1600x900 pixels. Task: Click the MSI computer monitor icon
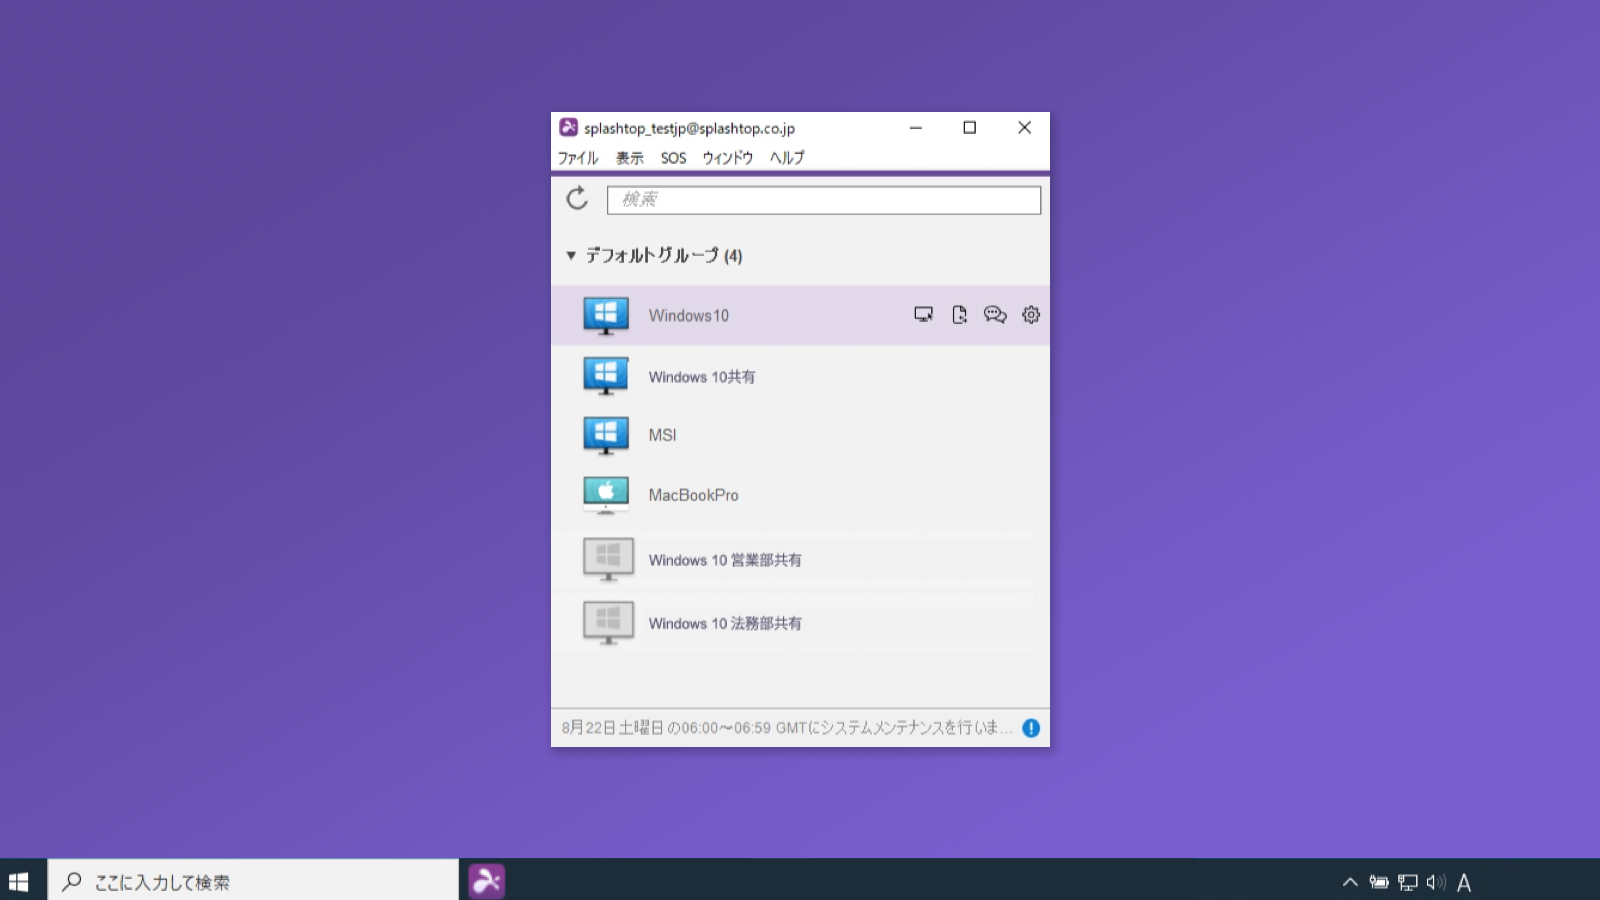point(606,435)
